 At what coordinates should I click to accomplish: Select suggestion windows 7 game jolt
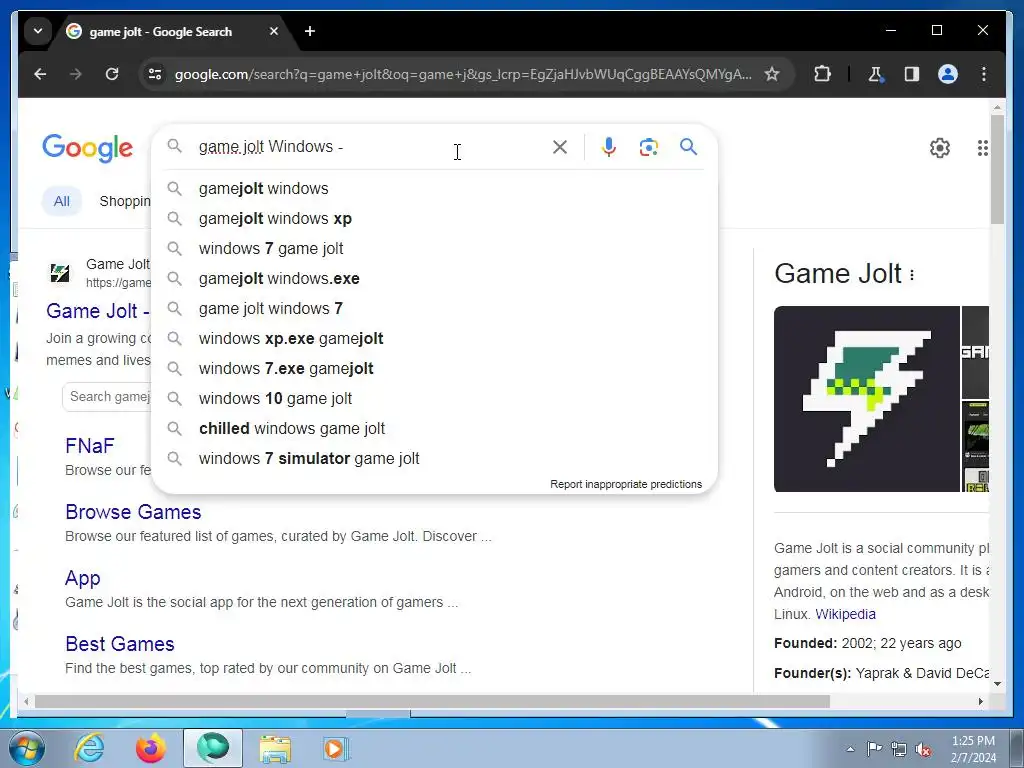(434, 249)
